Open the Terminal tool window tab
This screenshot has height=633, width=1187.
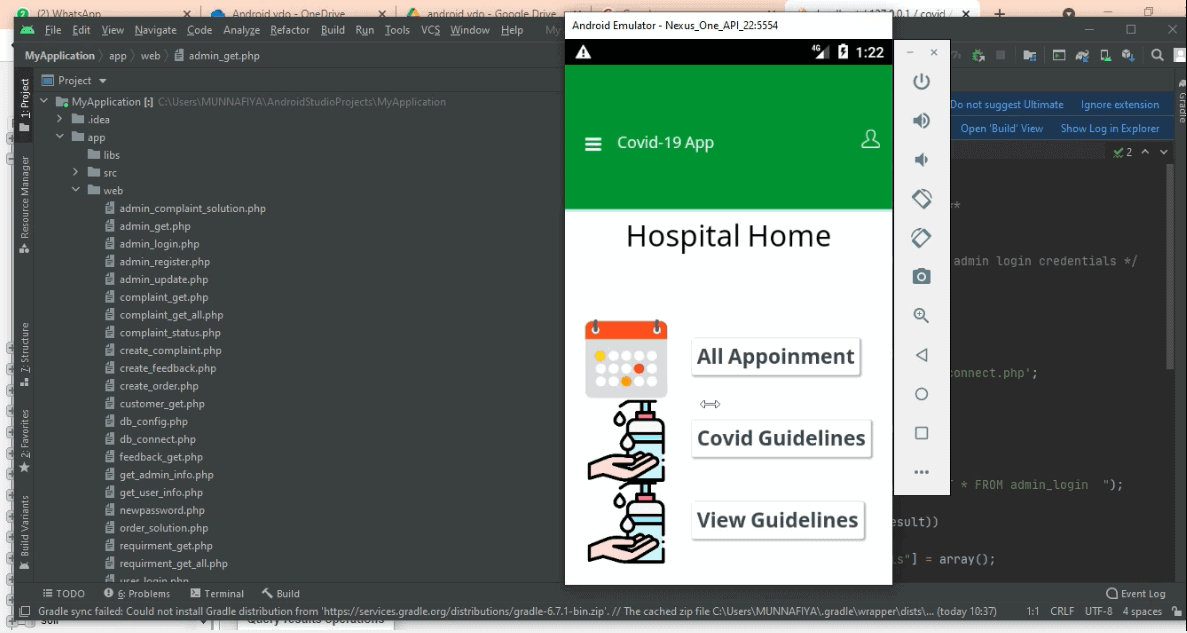coord(216,593)
